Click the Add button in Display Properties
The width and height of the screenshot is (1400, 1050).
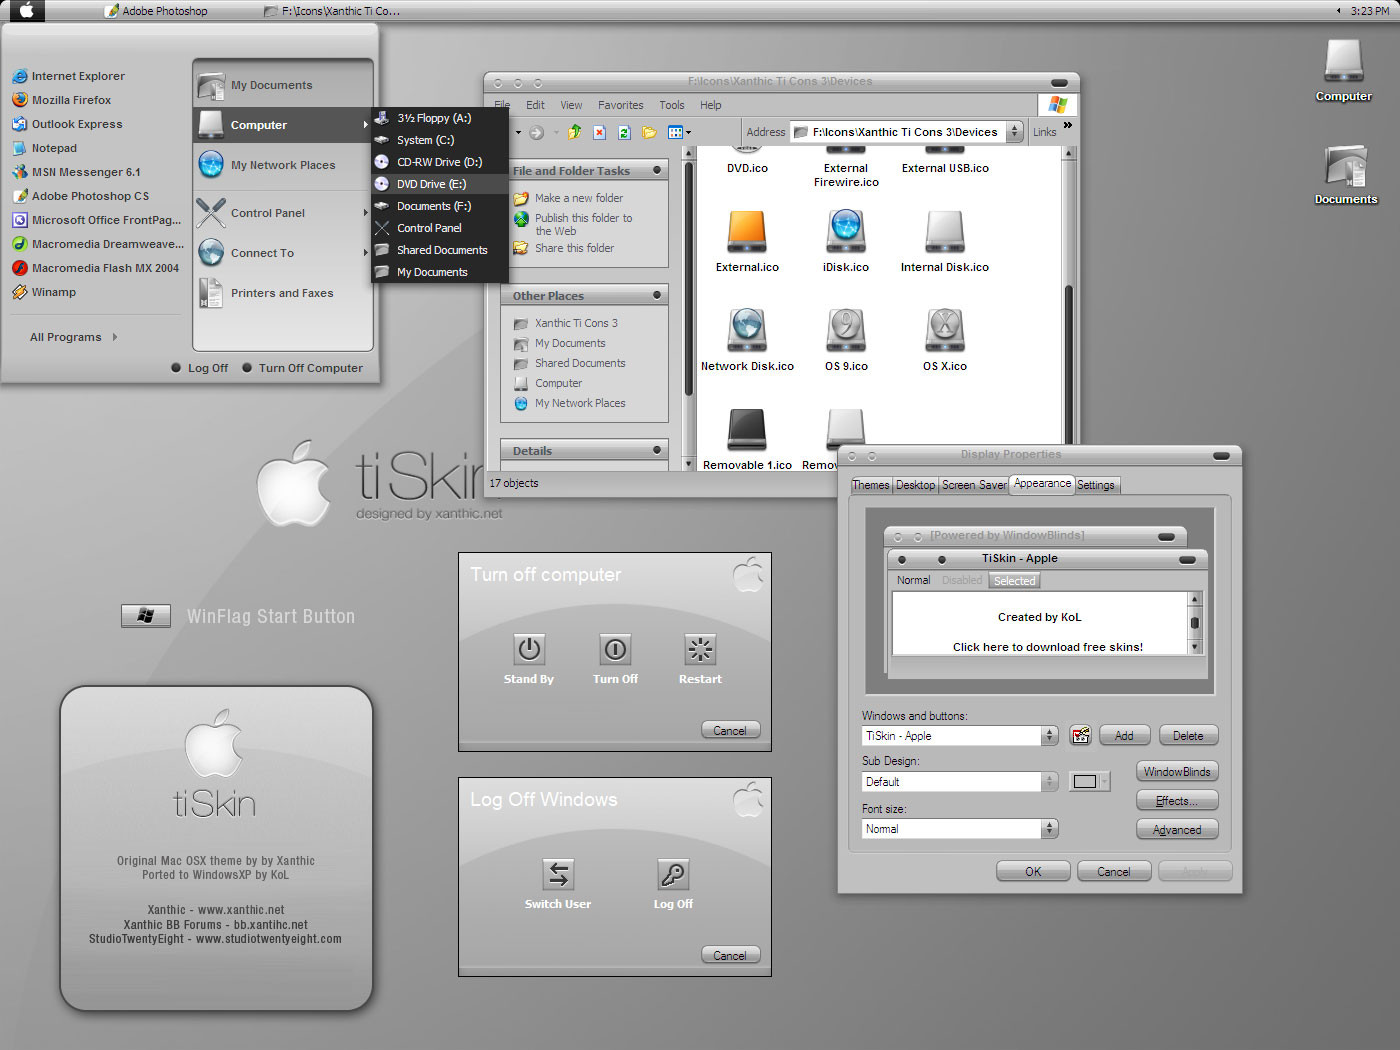coord(1125,736)
